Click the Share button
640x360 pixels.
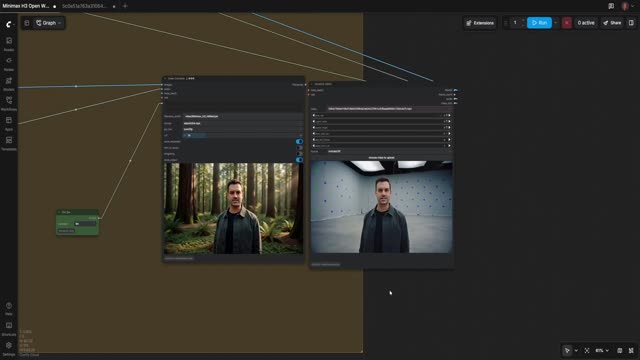coord(612,23)
